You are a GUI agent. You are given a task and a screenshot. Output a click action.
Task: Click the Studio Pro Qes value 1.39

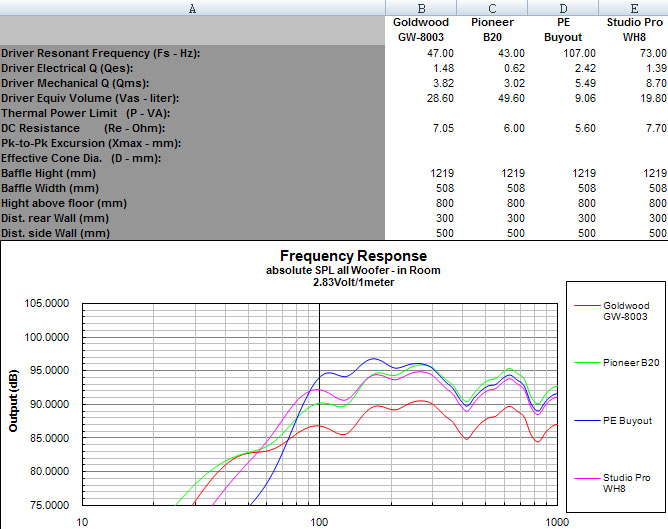pos(656,68)
